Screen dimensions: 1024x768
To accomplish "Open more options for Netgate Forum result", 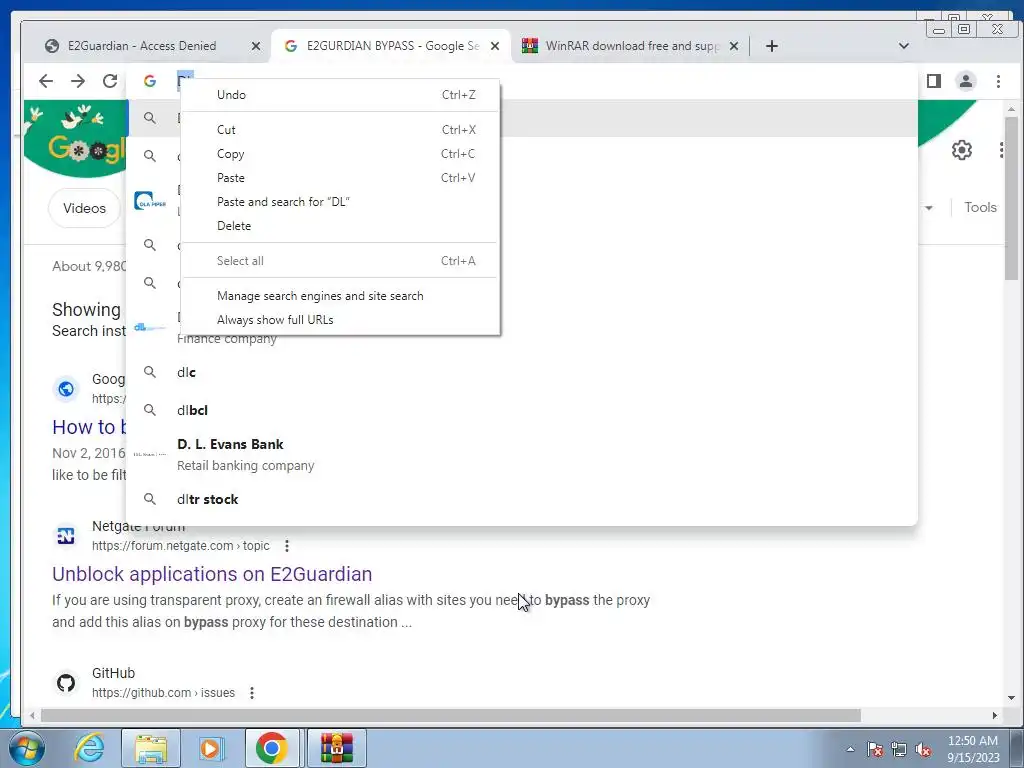I will 287,546.
